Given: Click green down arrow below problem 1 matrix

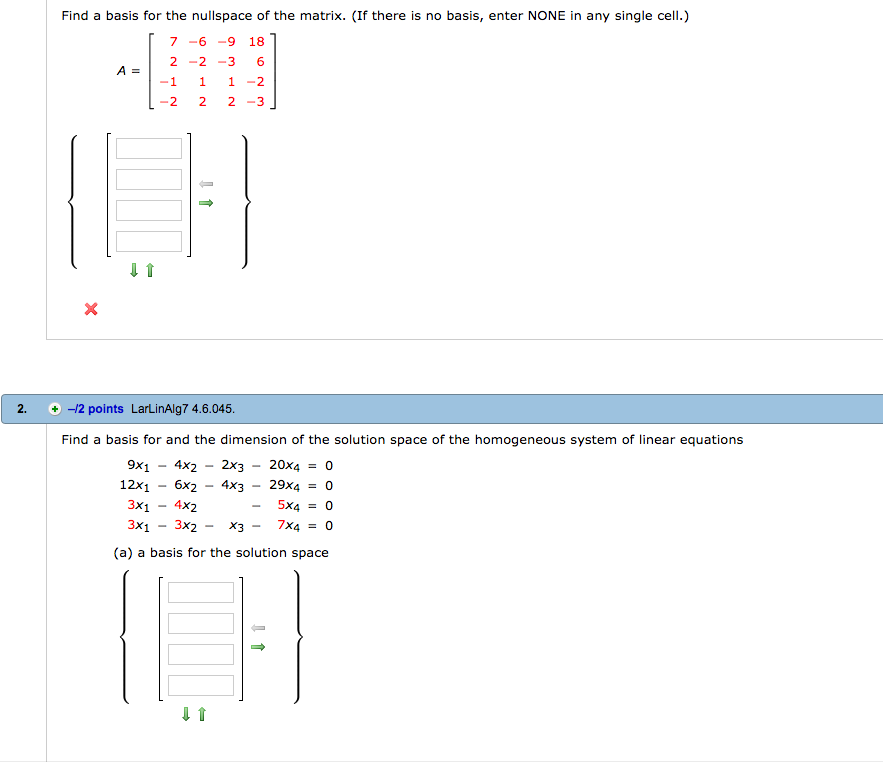Looking at the screenshot, I should [134, 268].
